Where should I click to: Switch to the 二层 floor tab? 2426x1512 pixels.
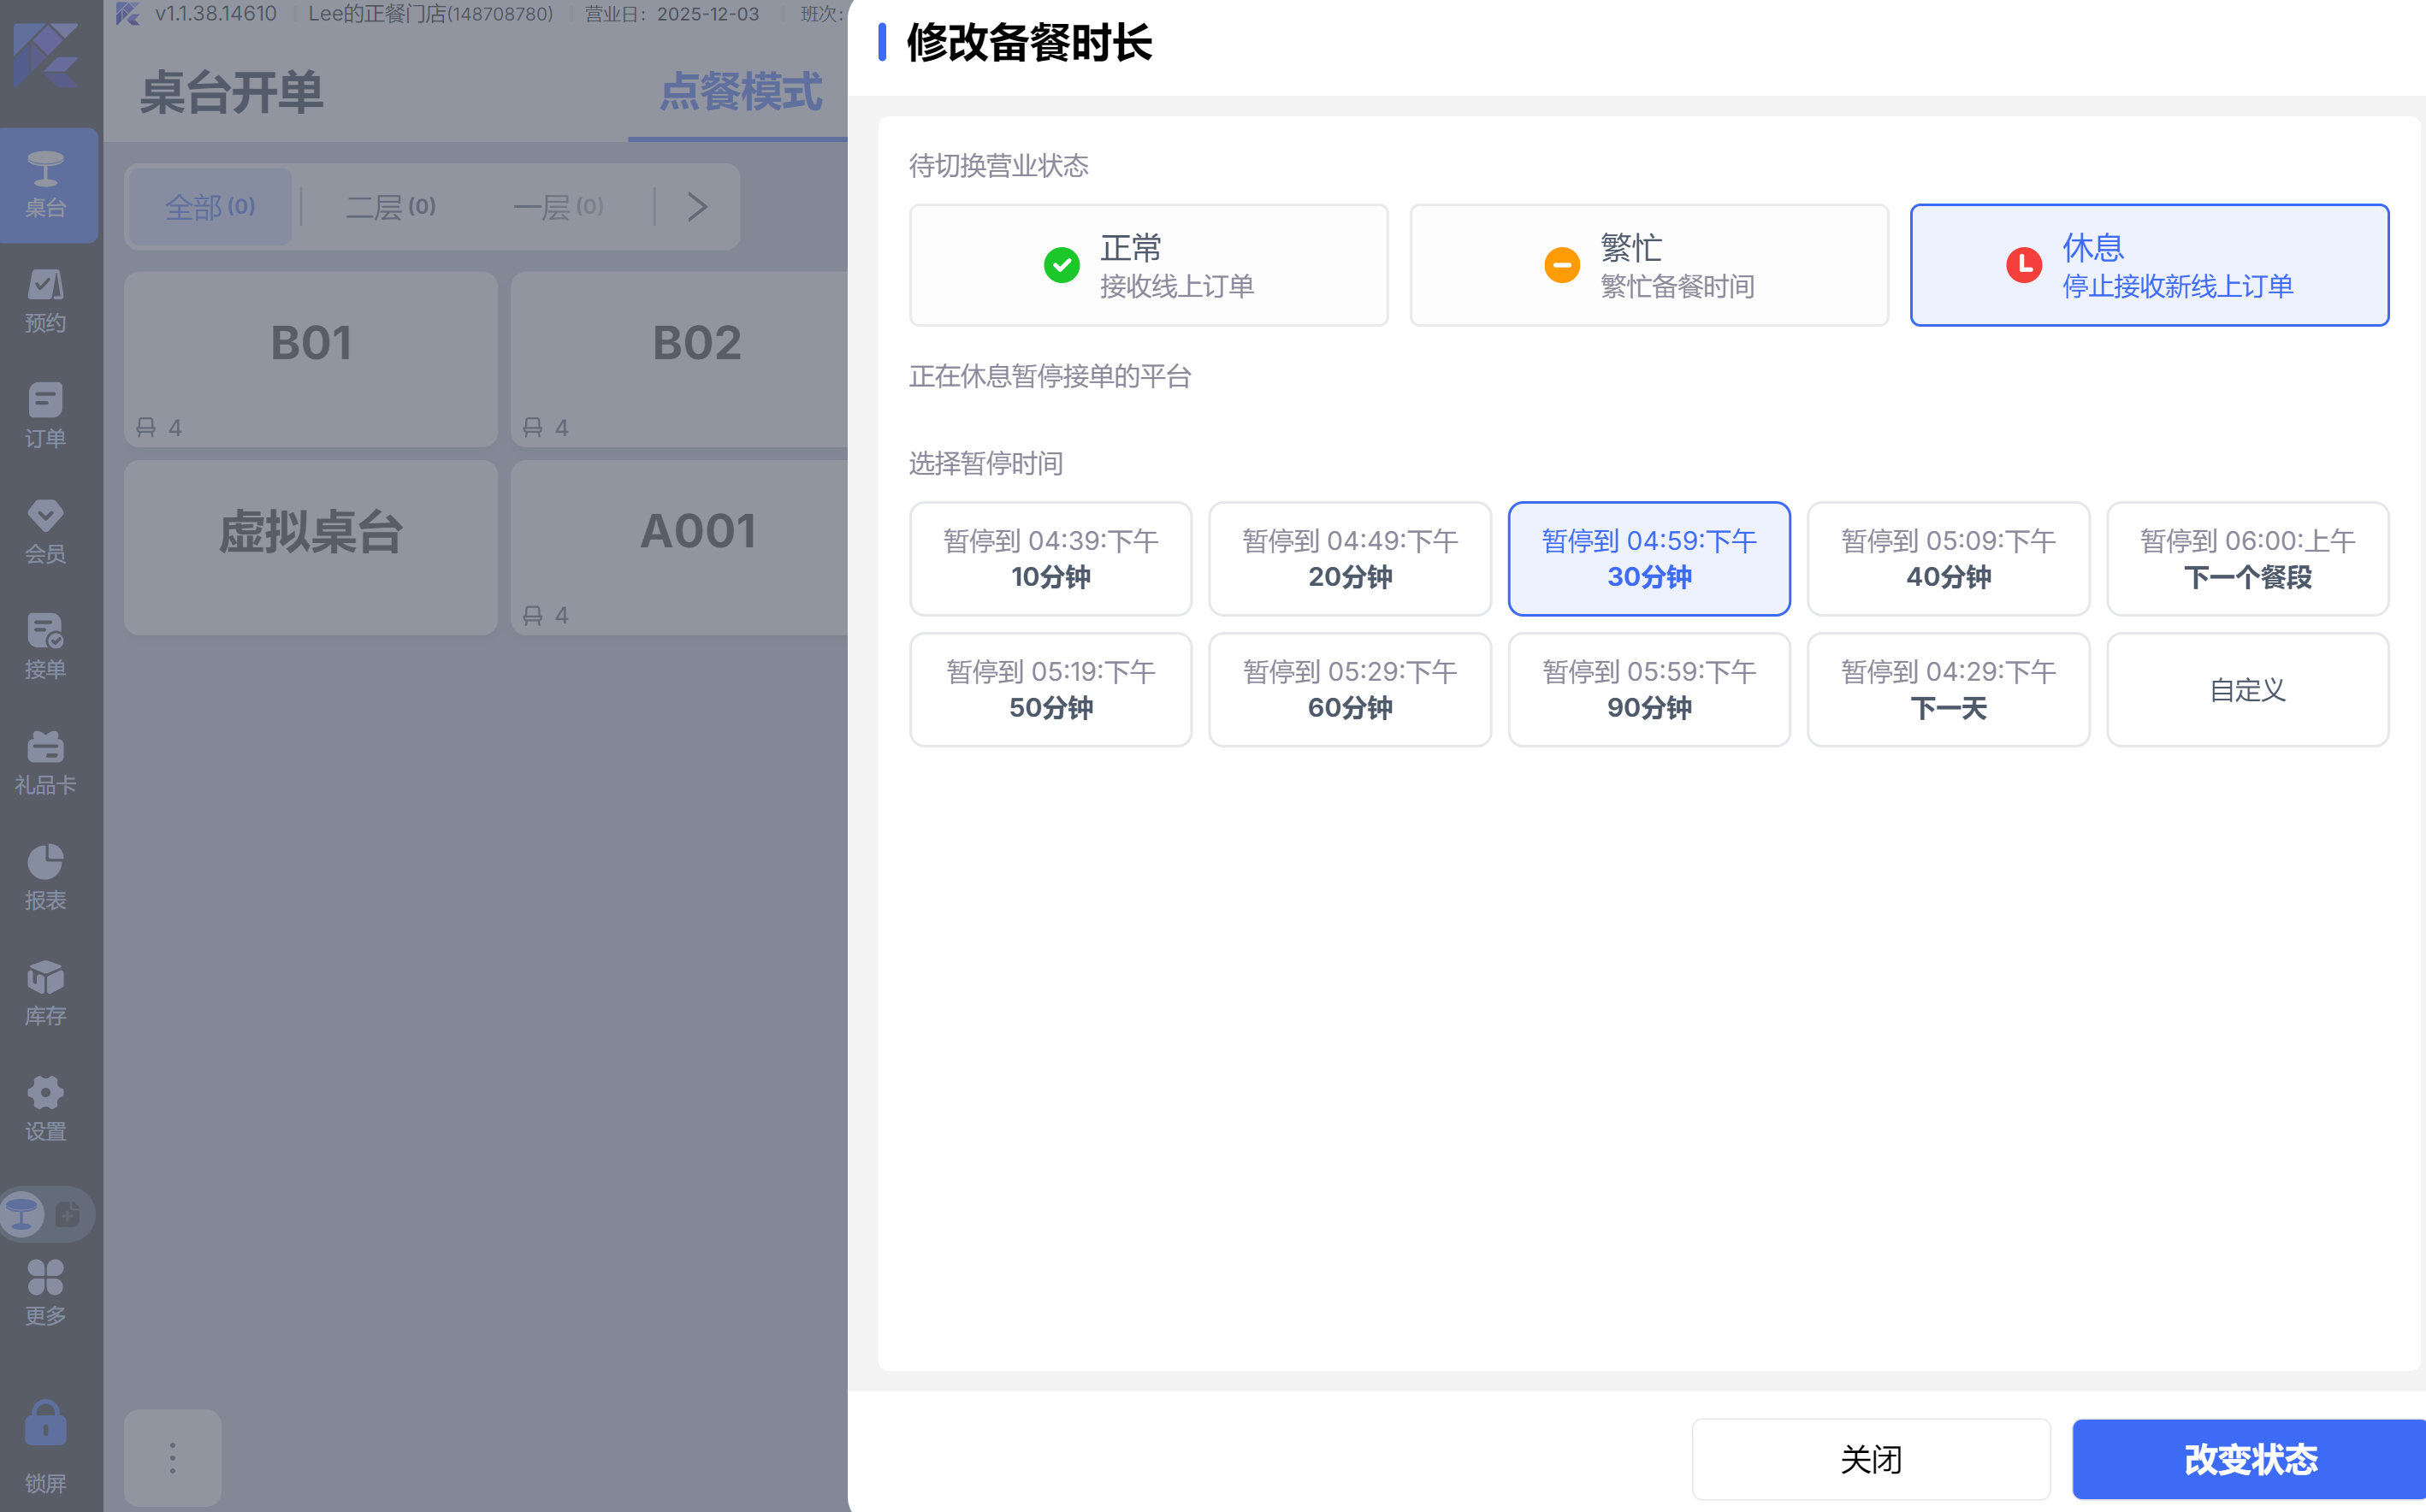(390, 207)
